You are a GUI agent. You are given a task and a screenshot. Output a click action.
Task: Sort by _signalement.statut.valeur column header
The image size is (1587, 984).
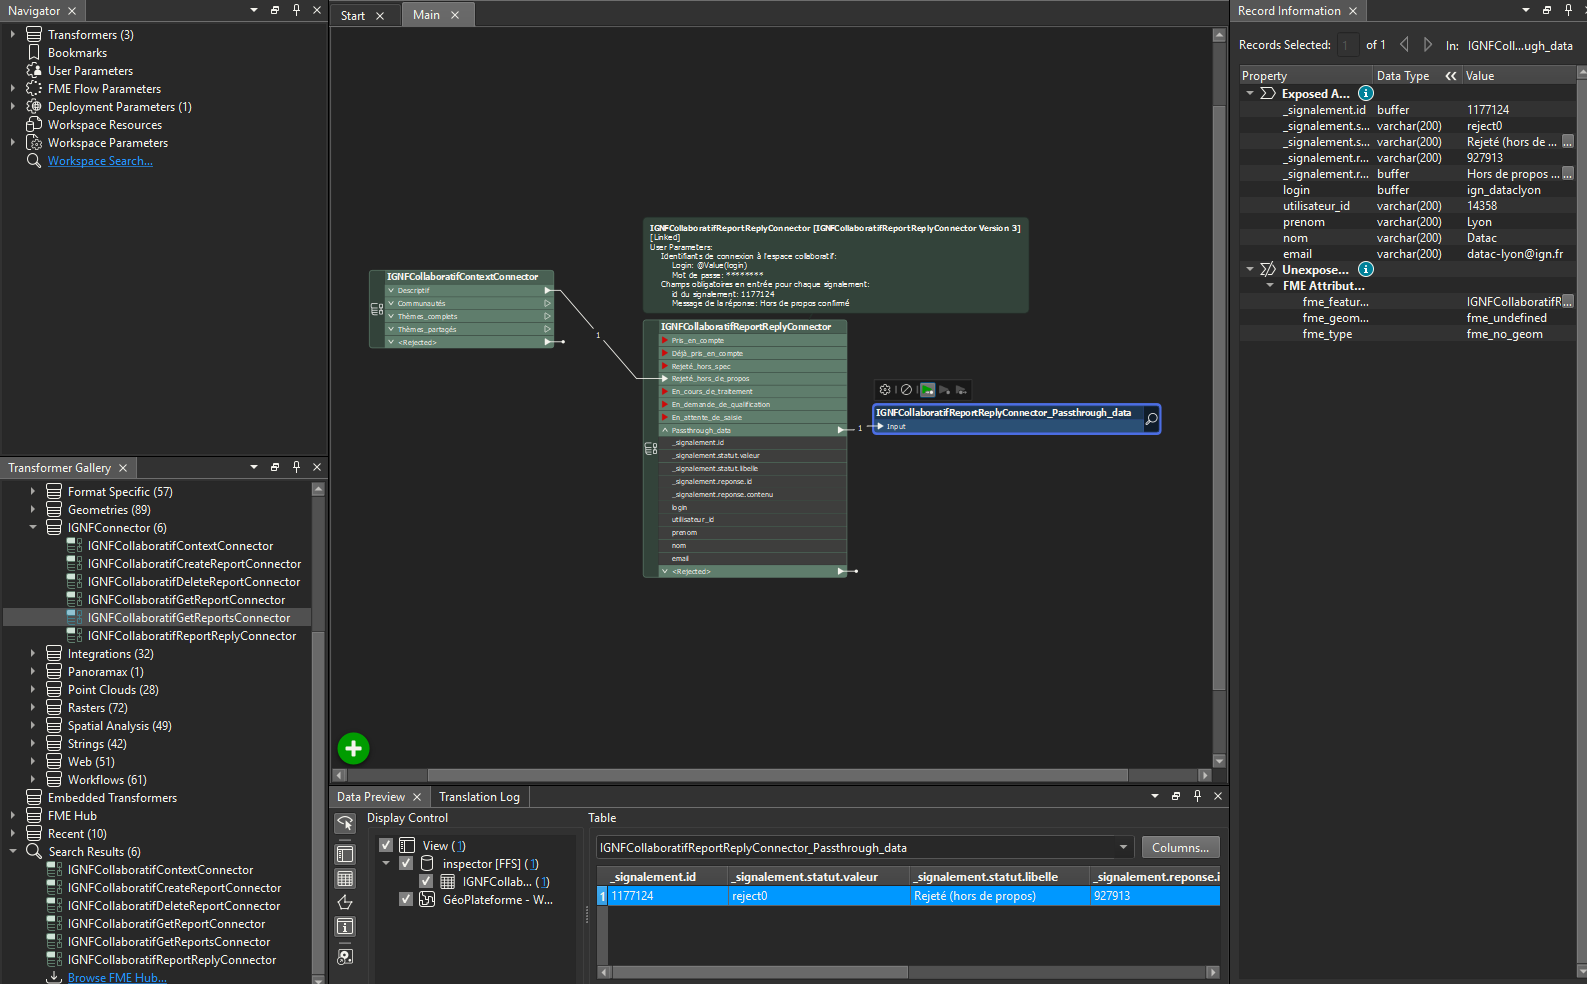[x=819, y=877]
